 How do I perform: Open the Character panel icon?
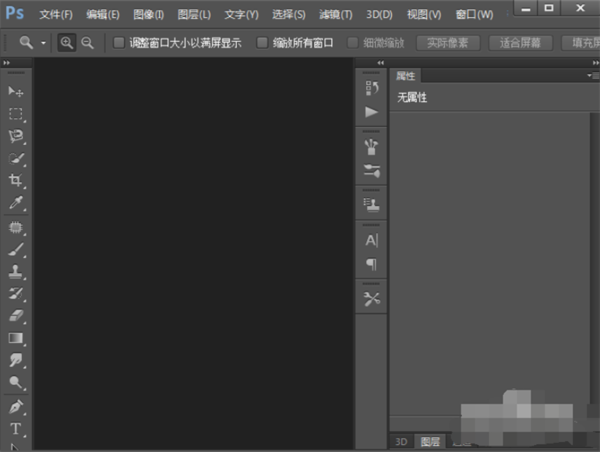(372, 240)
